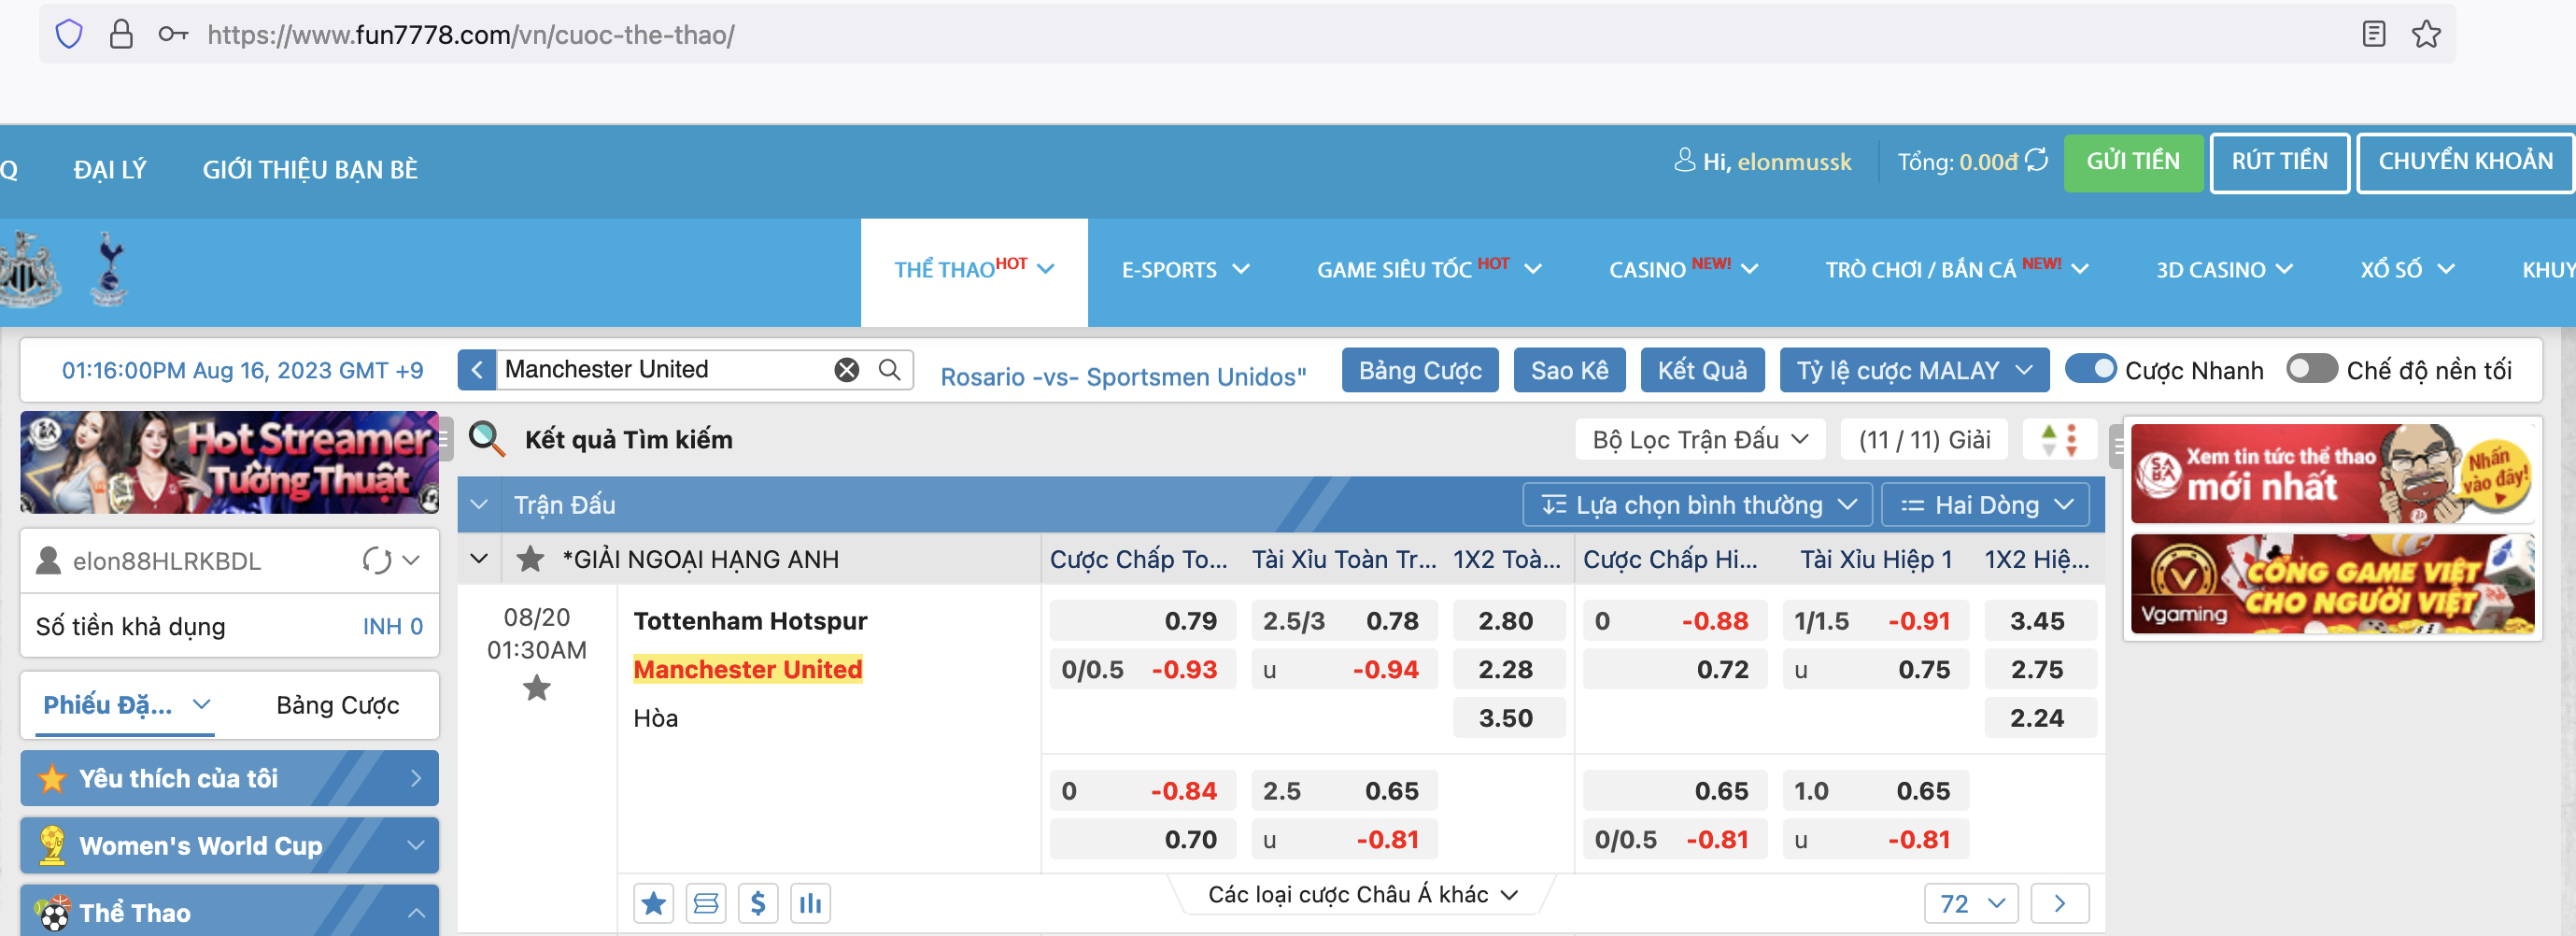Toggle favorite star under match time

537,688
